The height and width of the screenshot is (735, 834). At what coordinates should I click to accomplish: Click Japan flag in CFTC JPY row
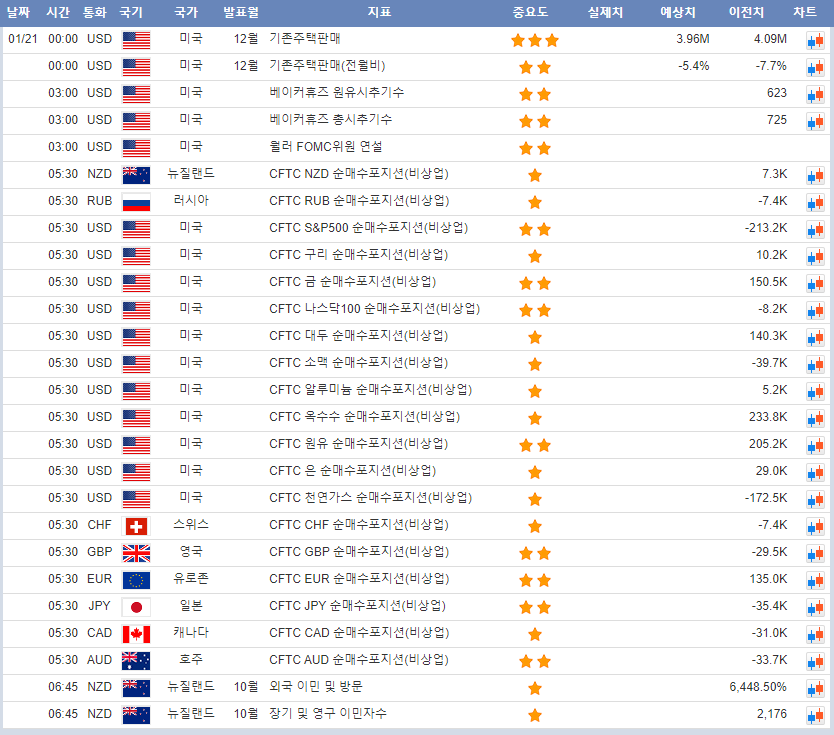click(x=135, y=607)
